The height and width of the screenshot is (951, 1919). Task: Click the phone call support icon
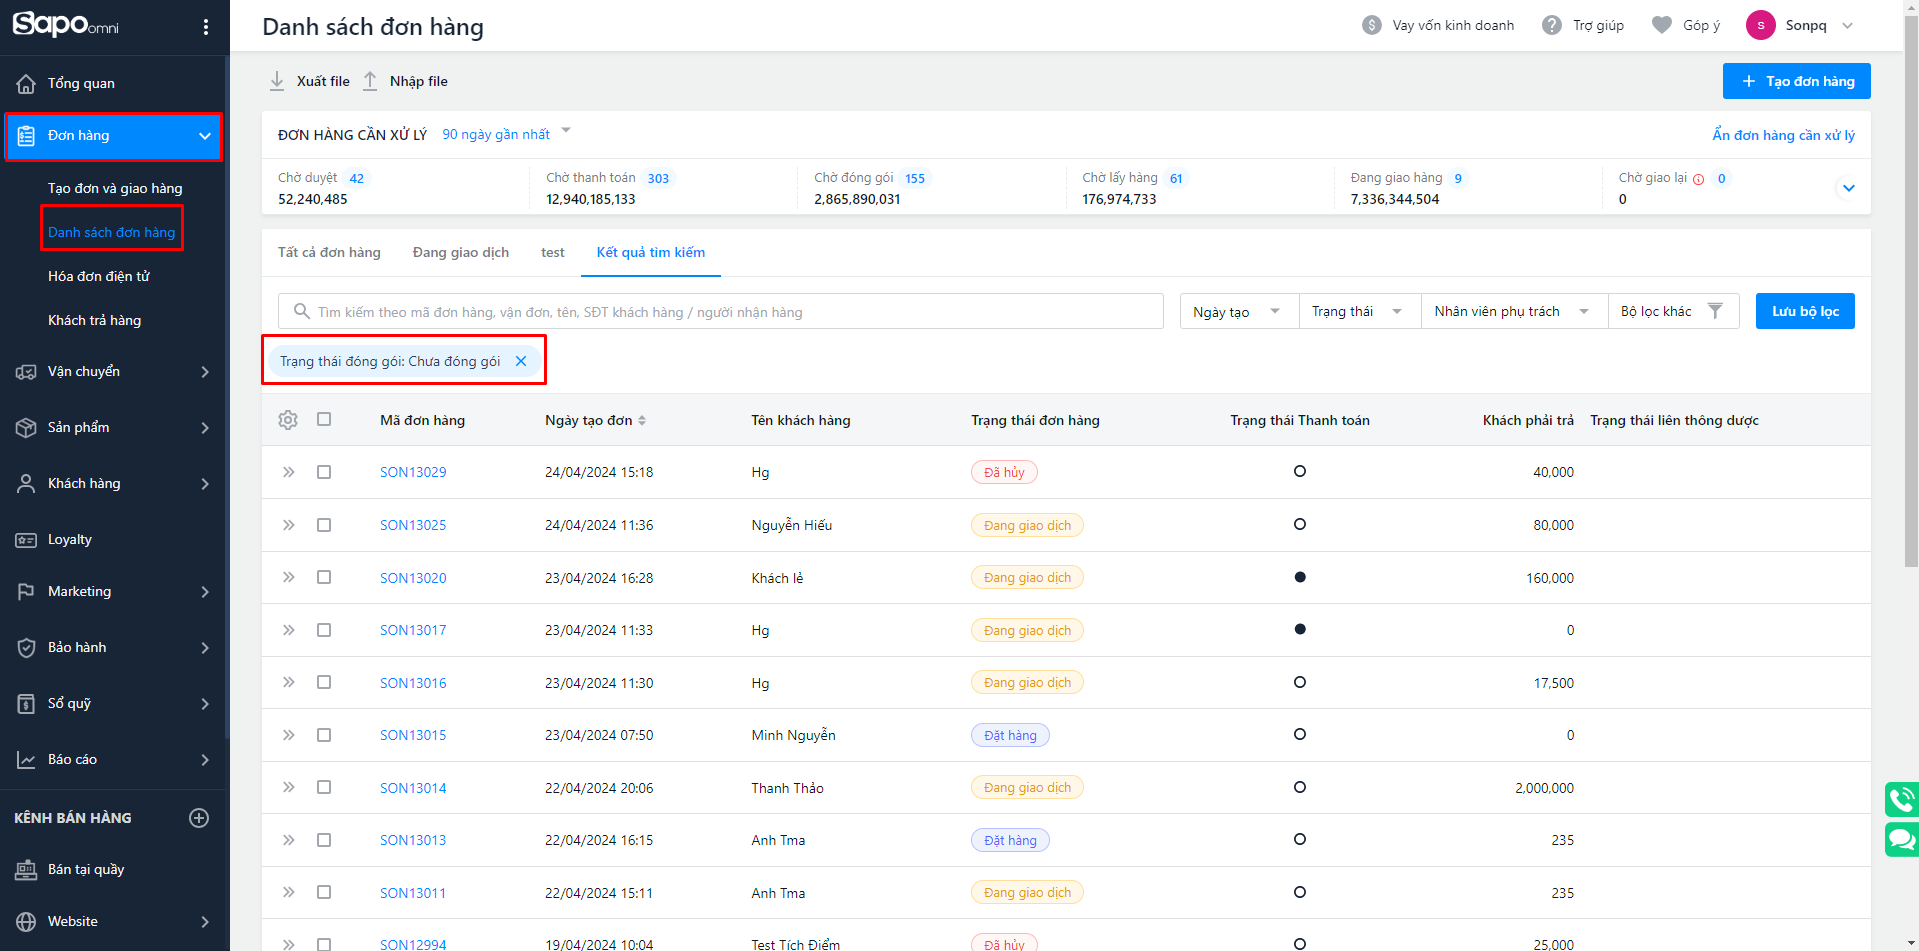(x=1901, y=800)
